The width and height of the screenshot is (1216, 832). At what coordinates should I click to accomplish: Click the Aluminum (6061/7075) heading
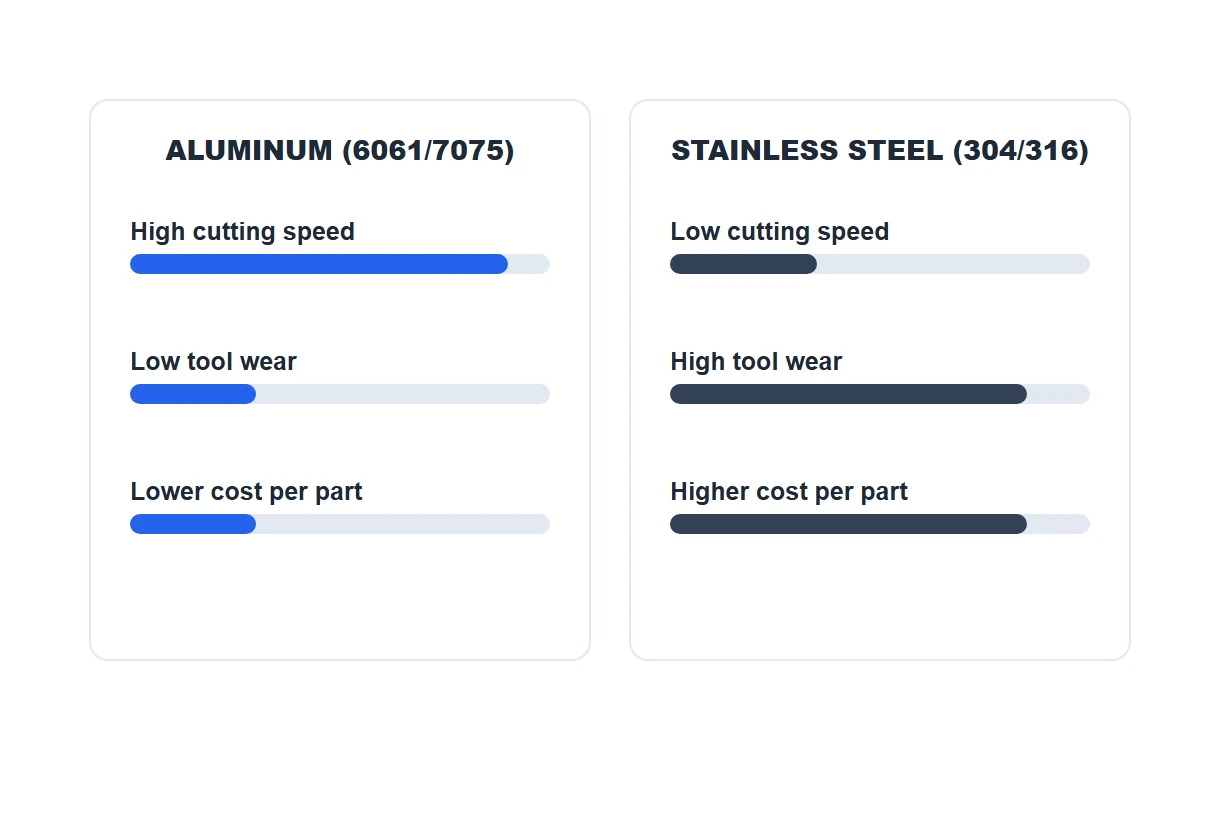[x=340, y=150]
